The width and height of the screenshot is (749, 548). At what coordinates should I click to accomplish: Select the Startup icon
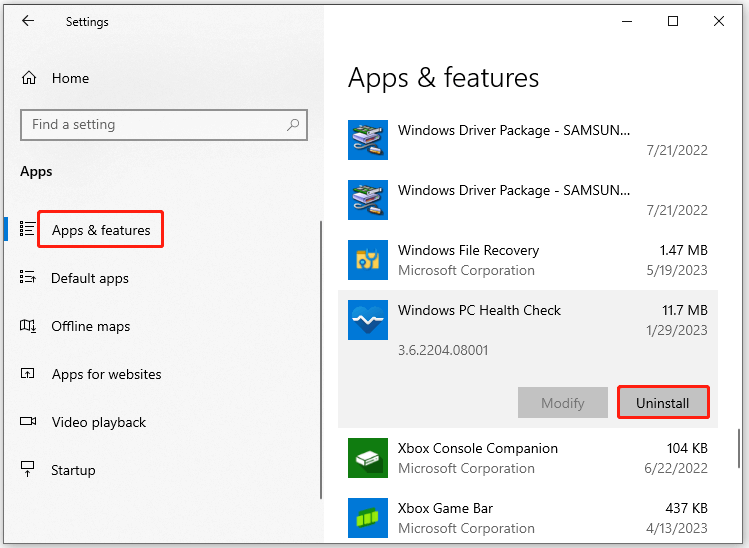click(27, 469)
